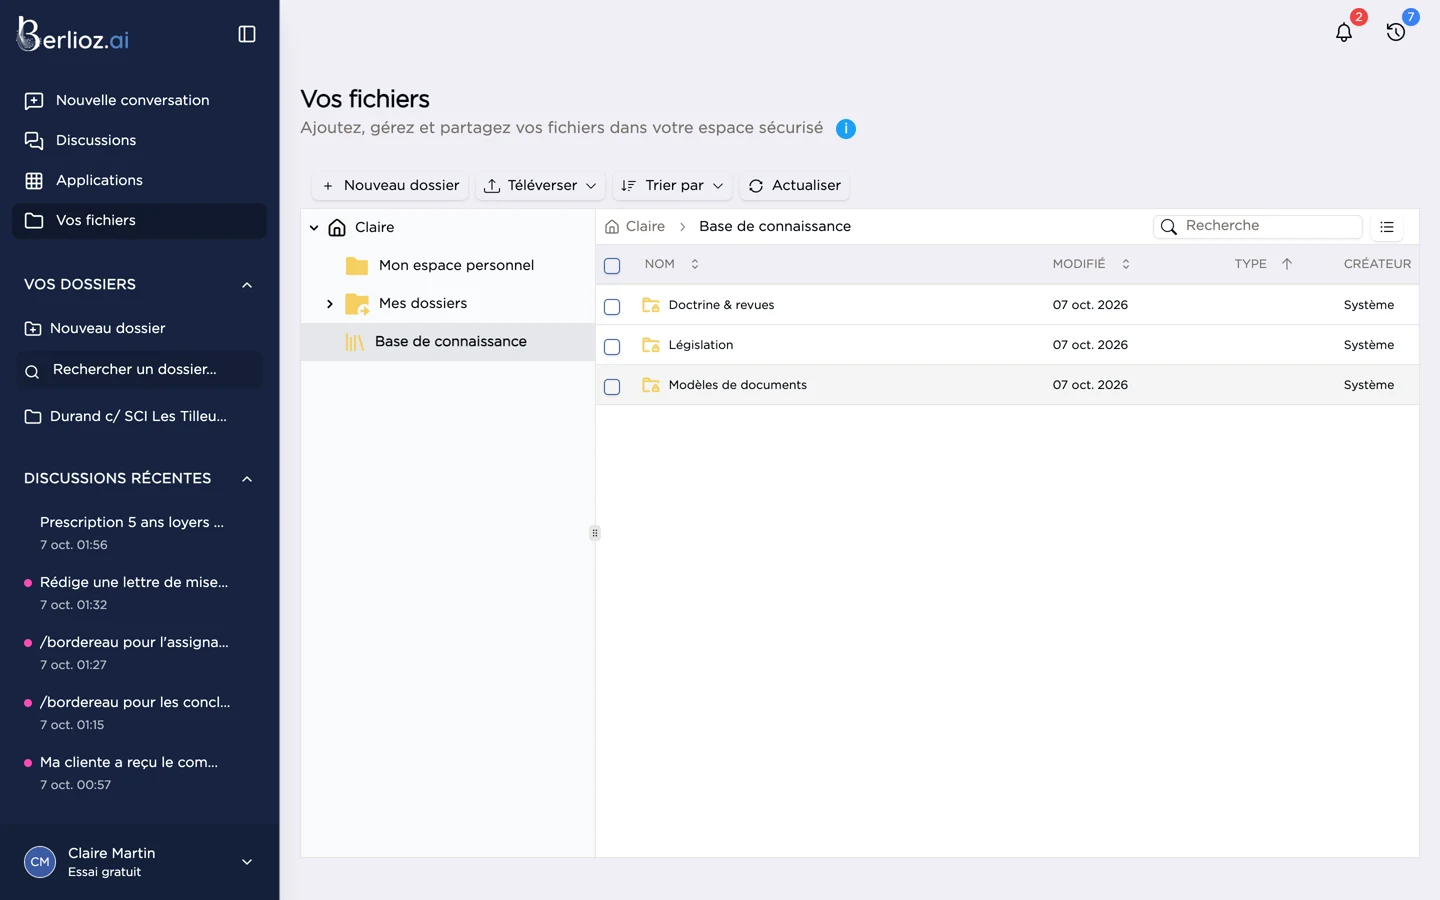Click Mon espace personnel folder icon
The image size is (1440, 900).
click(357, 266)
